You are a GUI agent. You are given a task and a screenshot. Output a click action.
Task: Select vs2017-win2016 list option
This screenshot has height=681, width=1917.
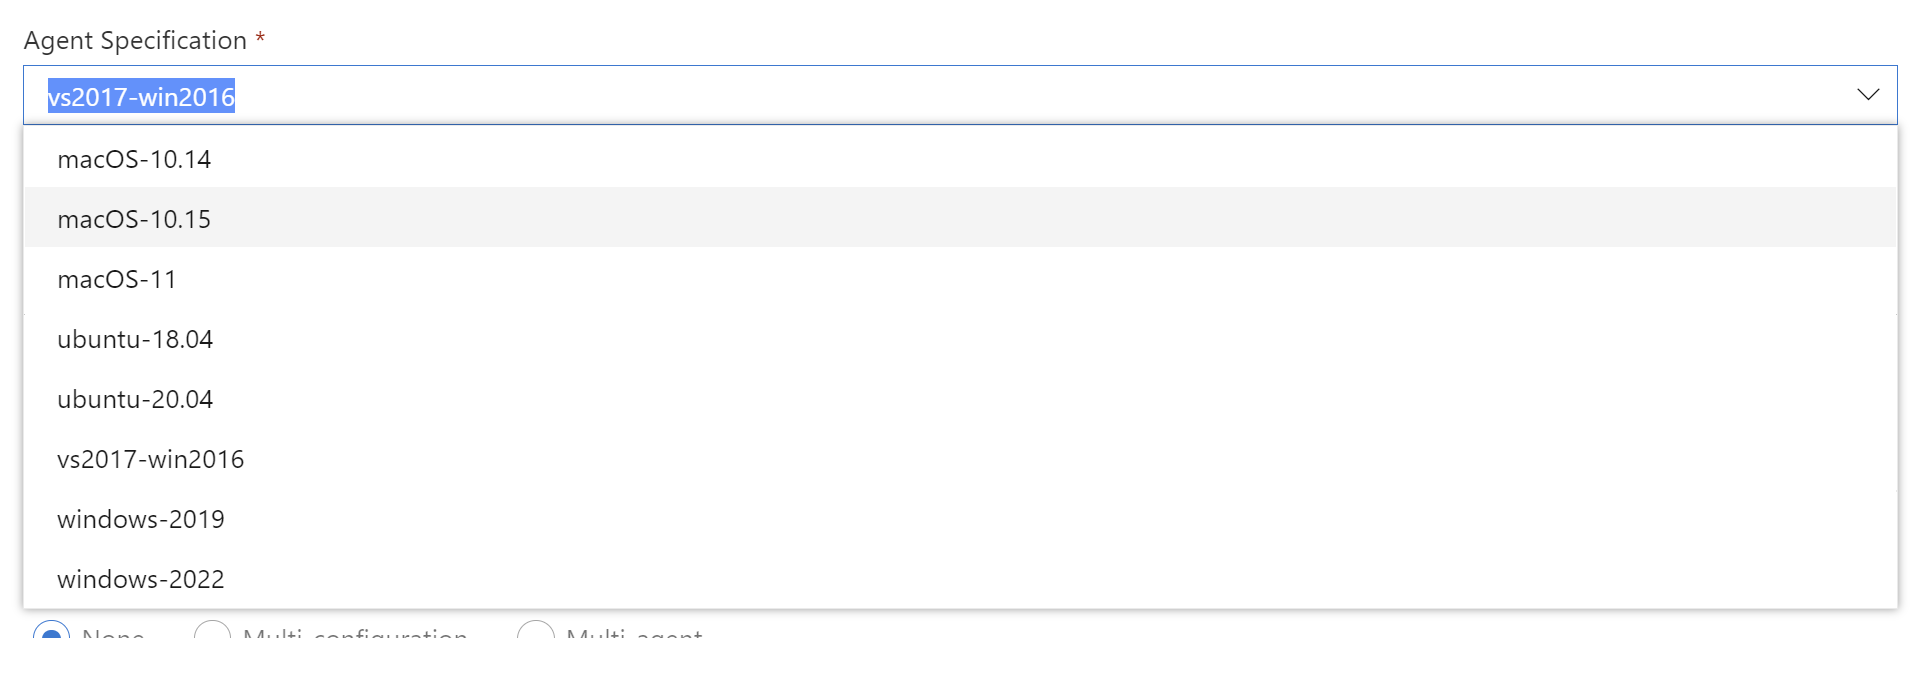(960, 458)
